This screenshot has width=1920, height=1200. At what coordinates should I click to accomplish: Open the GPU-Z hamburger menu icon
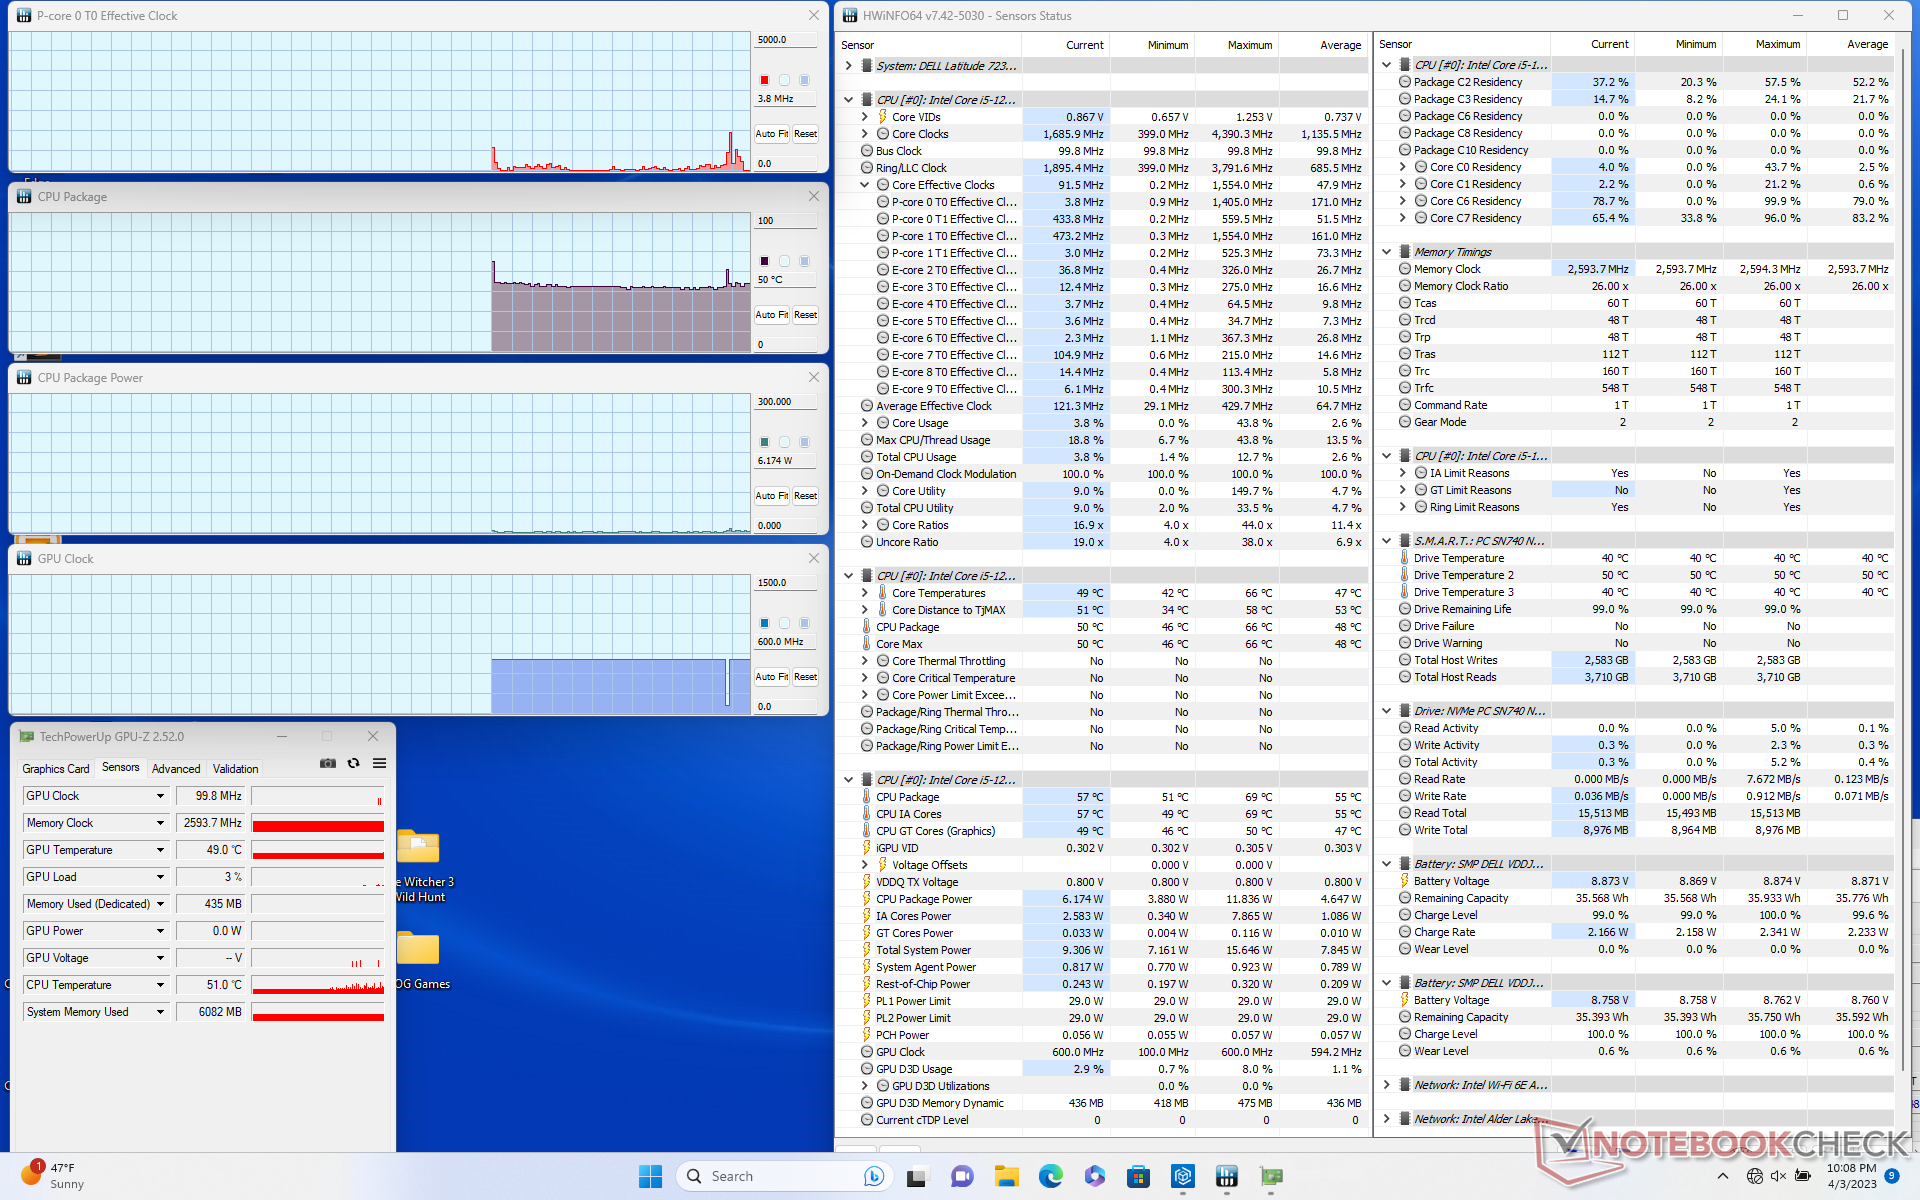[379, 763]
